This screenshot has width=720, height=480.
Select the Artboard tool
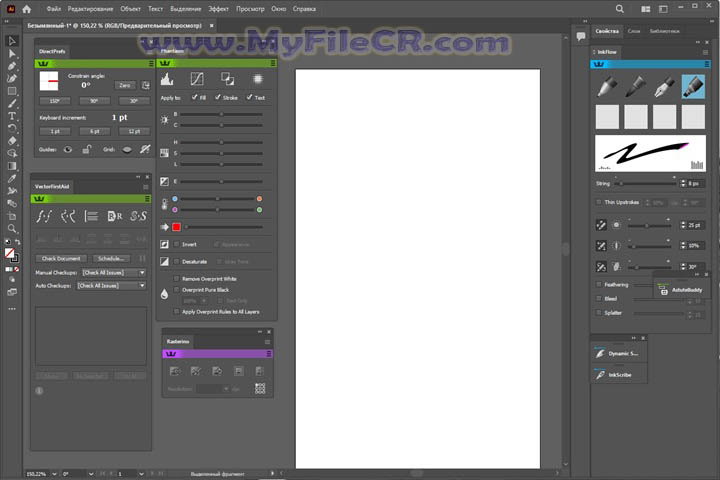pos(12,216)
